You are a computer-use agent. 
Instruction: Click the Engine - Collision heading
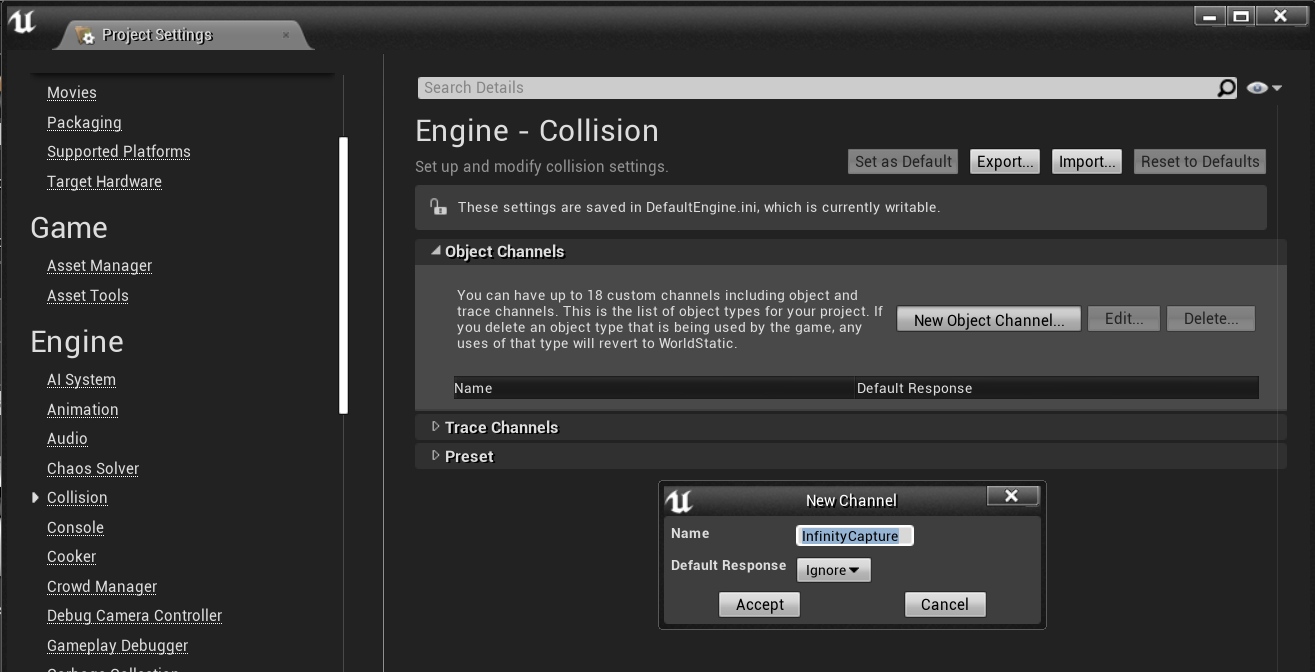[537, 131]
